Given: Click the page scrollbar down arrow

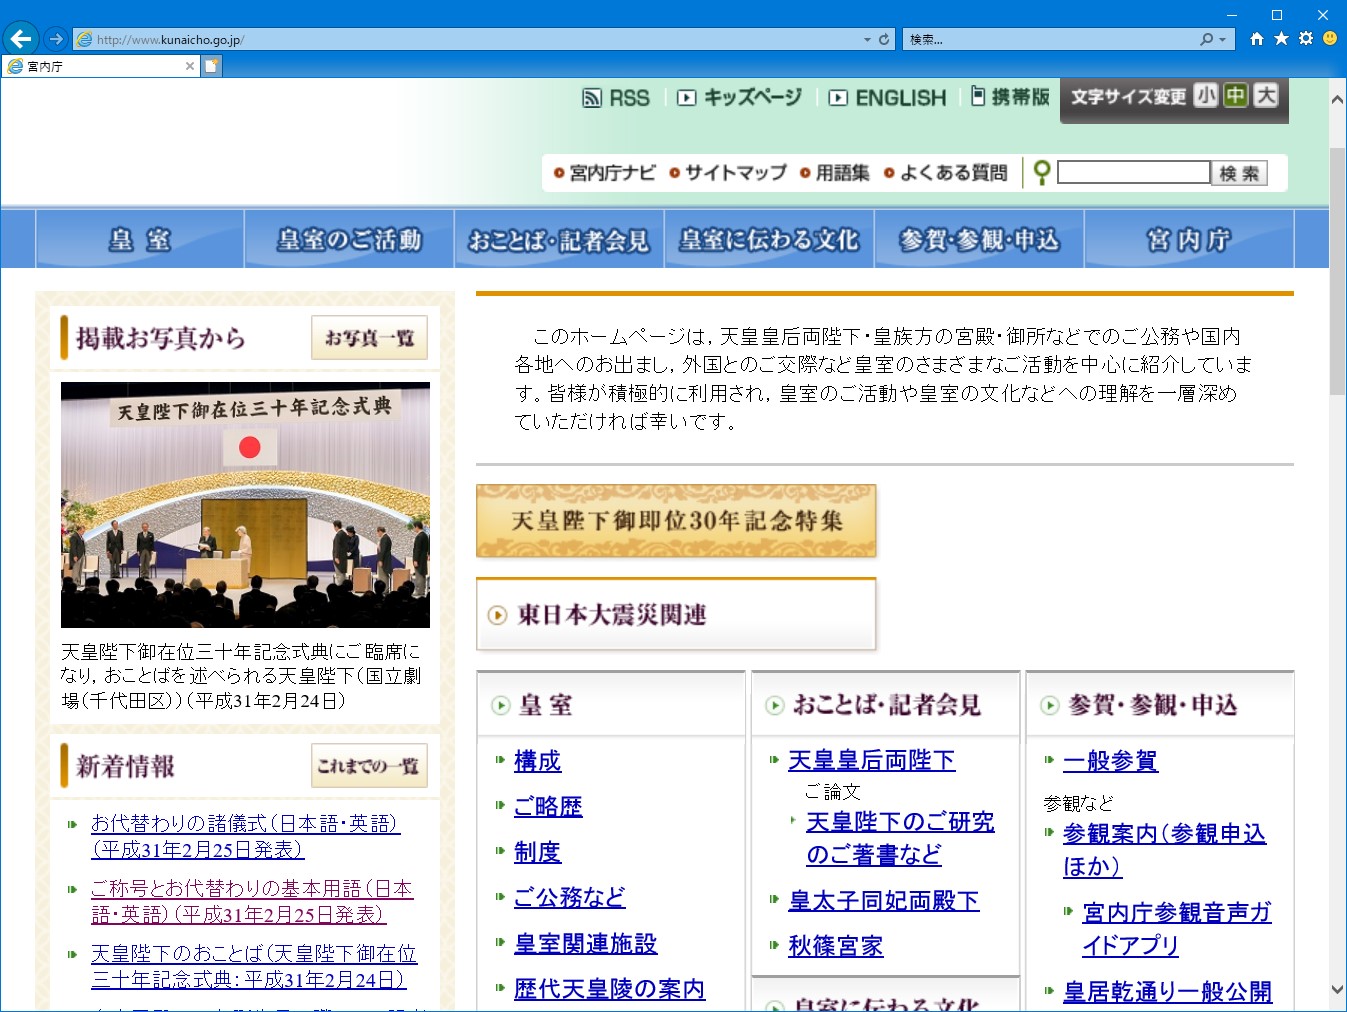Looking at the screenshot, I should click(1337, 990).
